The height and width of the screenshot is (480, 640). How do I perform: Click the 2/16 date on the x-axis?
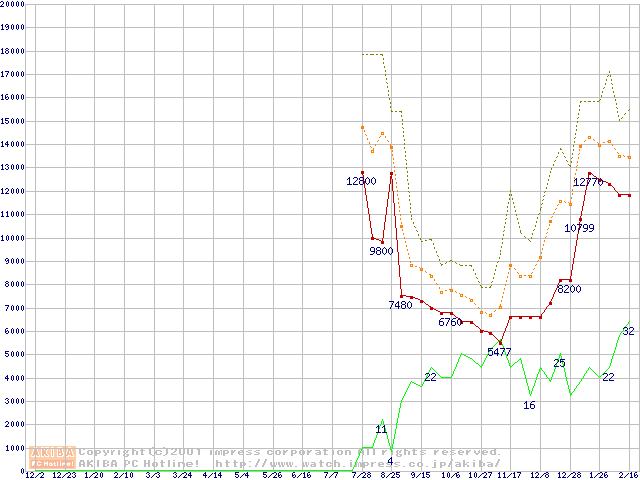(x=628, y=475)
